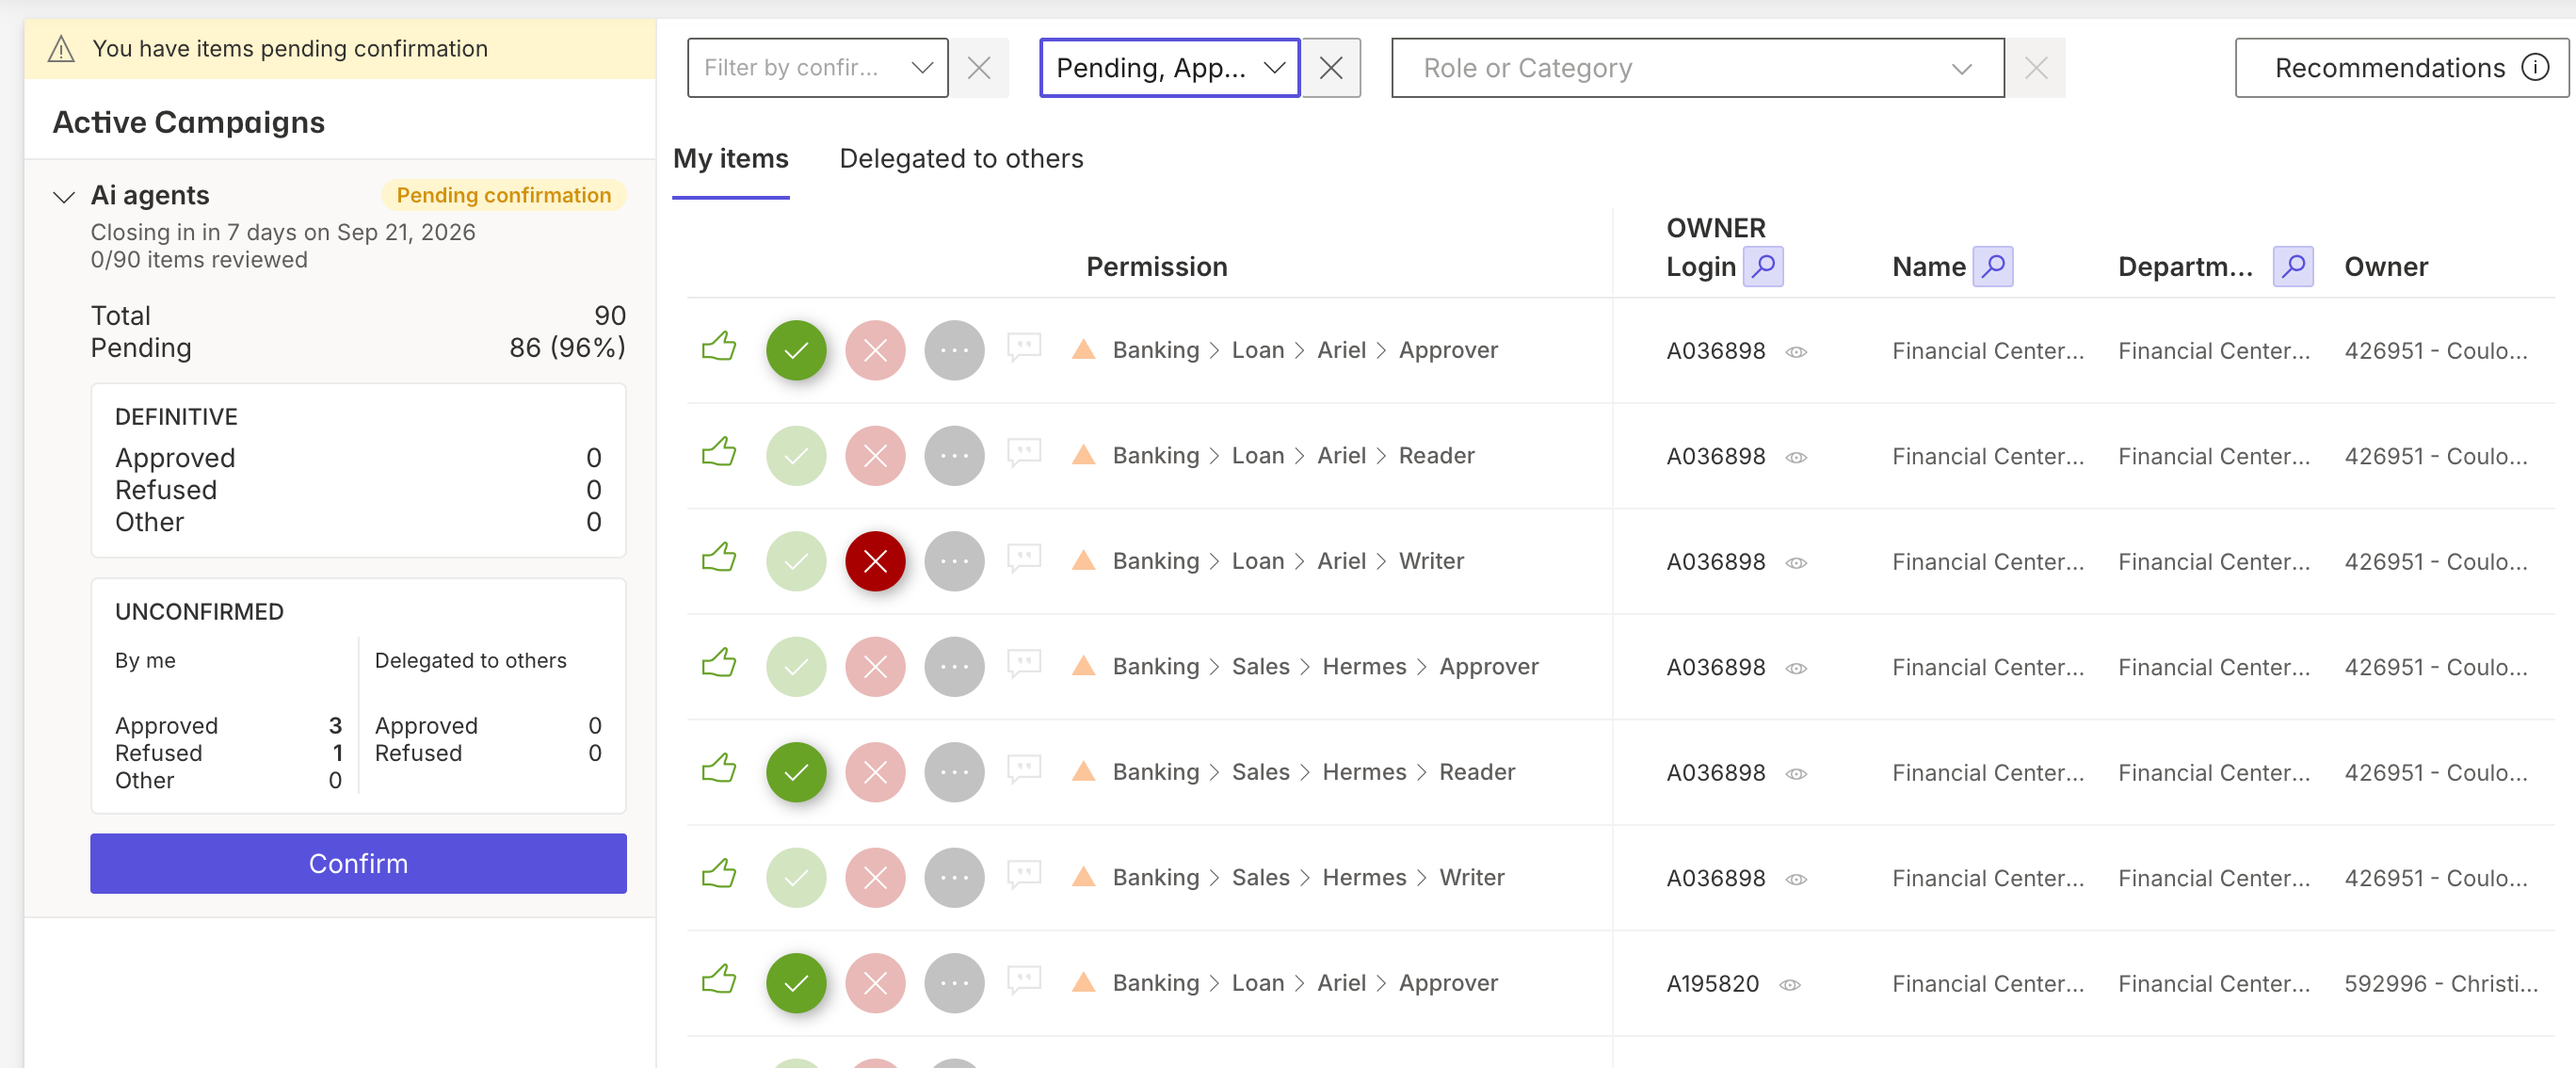Click Pending confirmation badge
The width and height of the screenshot is (2576, 1068).
pyautogui.click(x=503, y=195)
